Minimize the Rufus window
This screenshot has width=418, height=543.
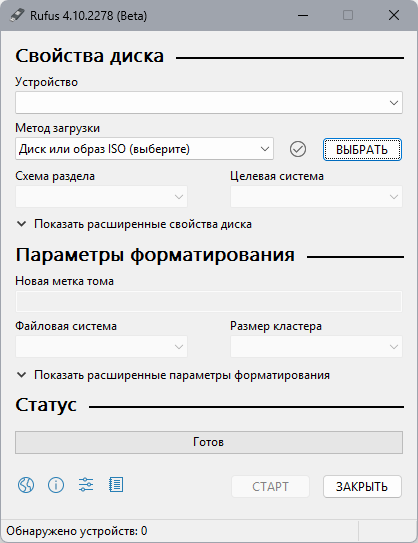tap(303, 15)
